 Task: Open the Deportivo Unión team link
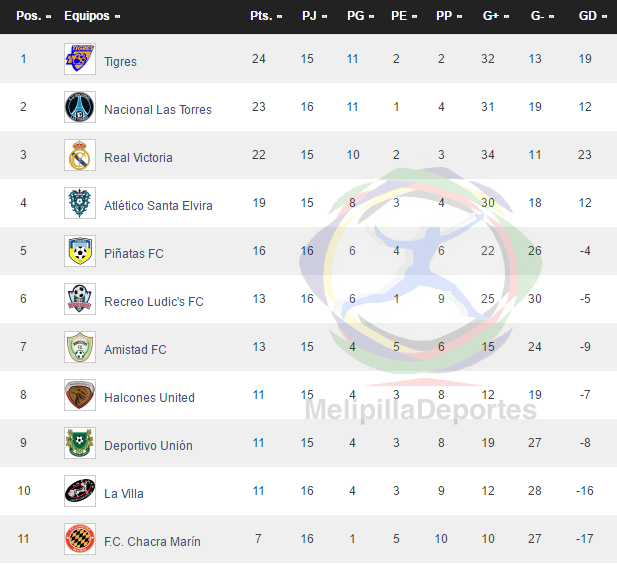pyautogui.click(x=148, y=446)
